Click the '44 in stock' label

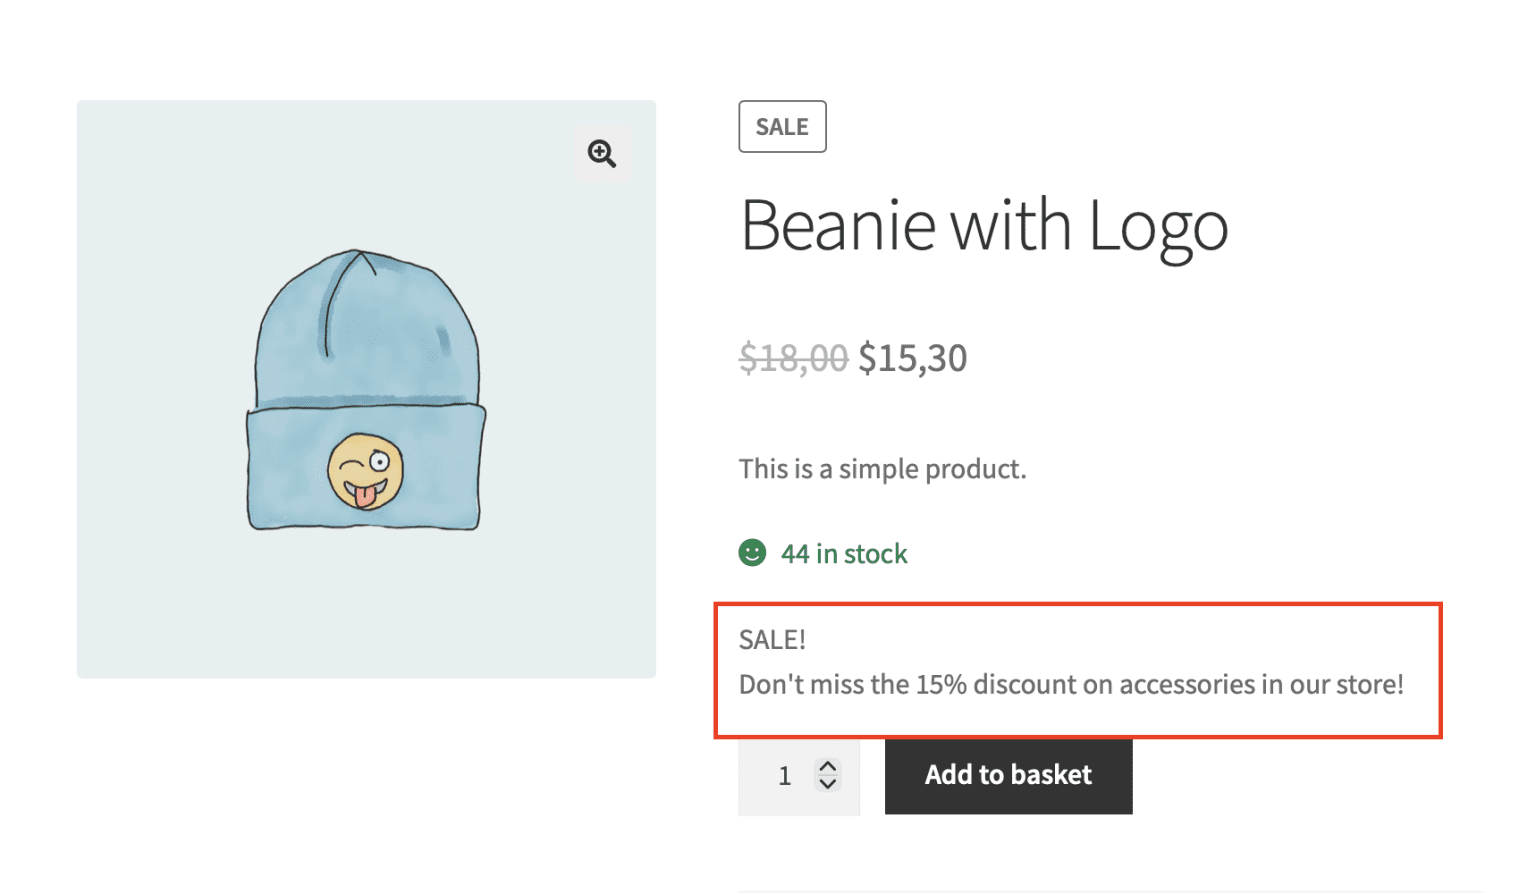(844, 554)
